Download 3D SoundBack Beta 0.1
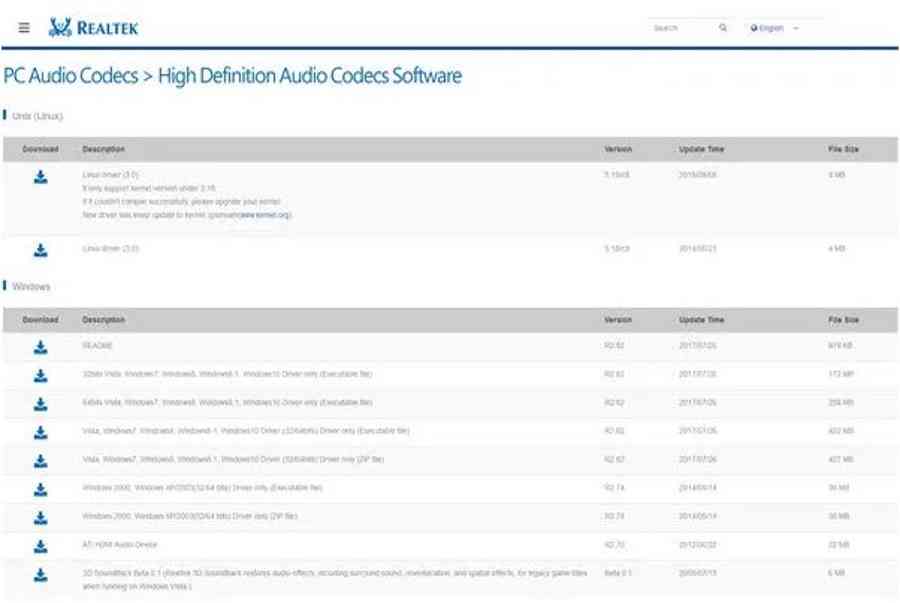The width and height of the screenshot is (900, 603). coord(41,575)
